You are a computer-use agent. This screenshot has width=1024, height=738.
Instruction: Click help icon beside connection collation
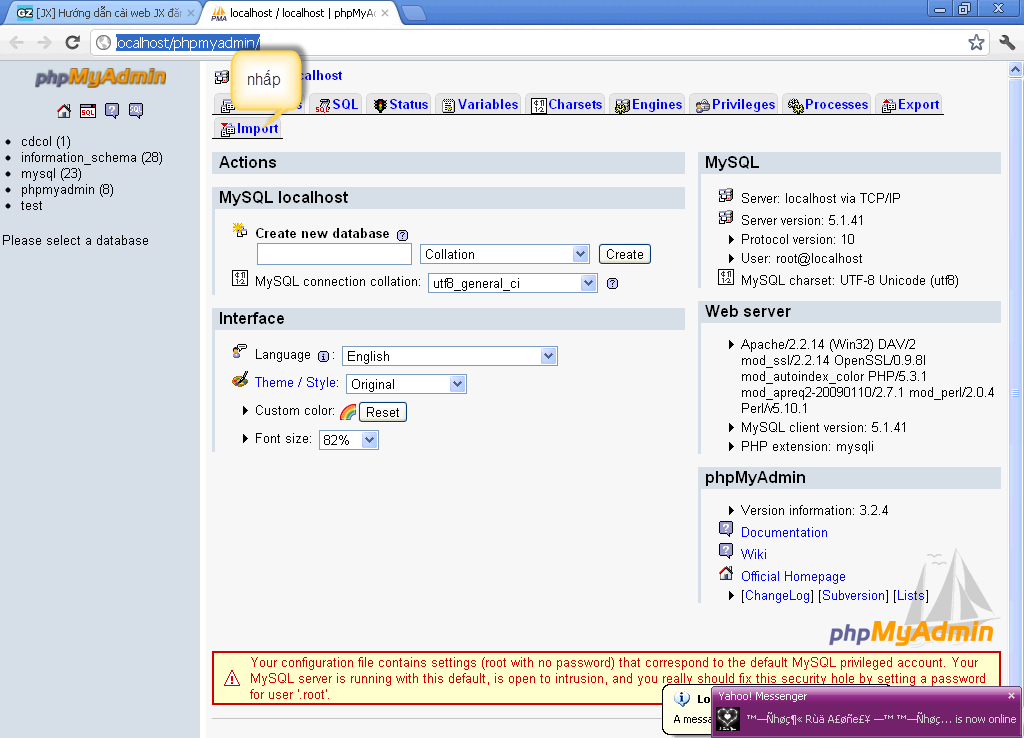pyautogui.click(x=613, y=283)
